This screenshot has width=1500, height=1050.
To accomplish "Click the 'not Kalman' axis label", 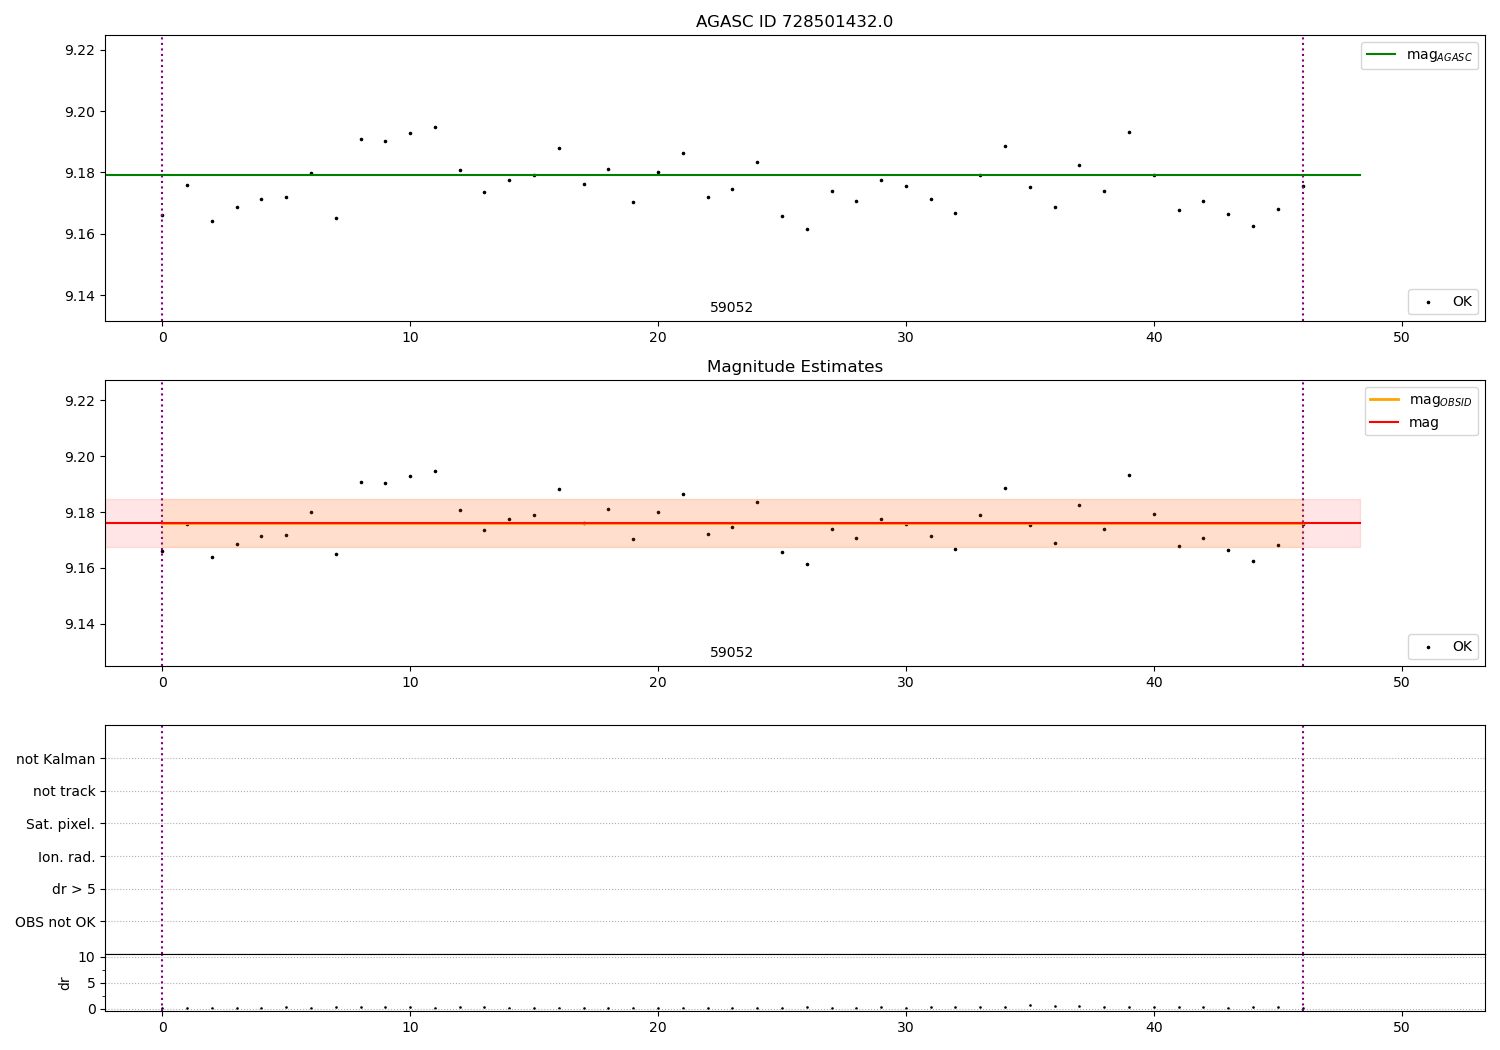I will point(56,759).
